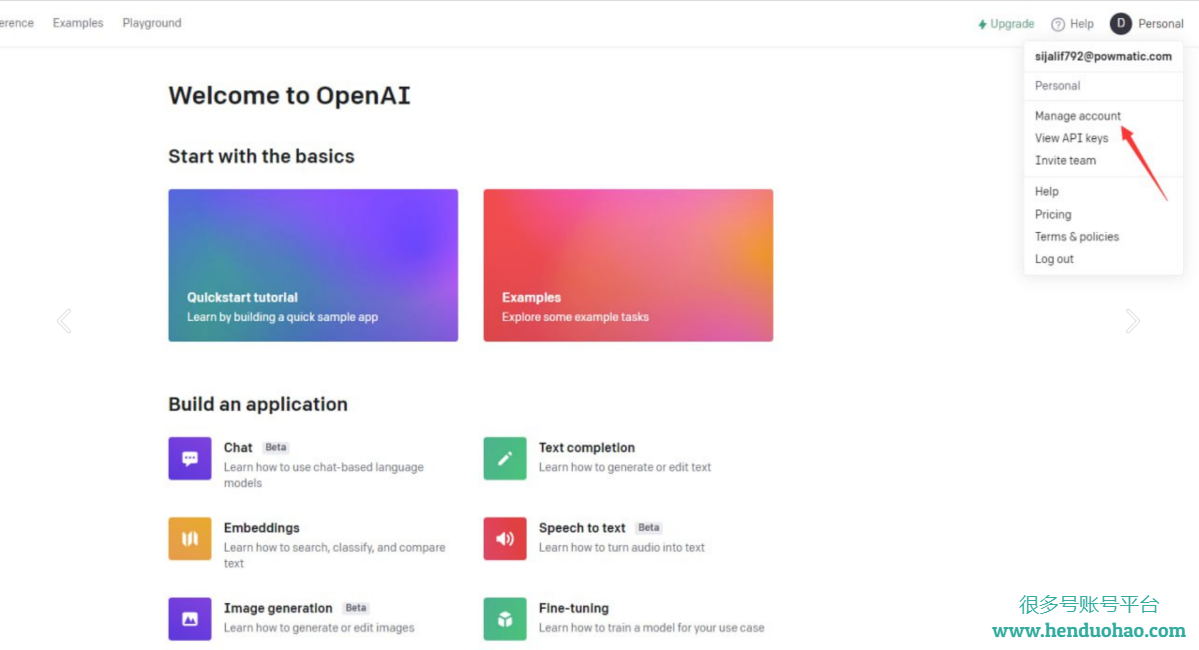Open the Text completion guide title

pyautogui.click(x=587, y=447)
